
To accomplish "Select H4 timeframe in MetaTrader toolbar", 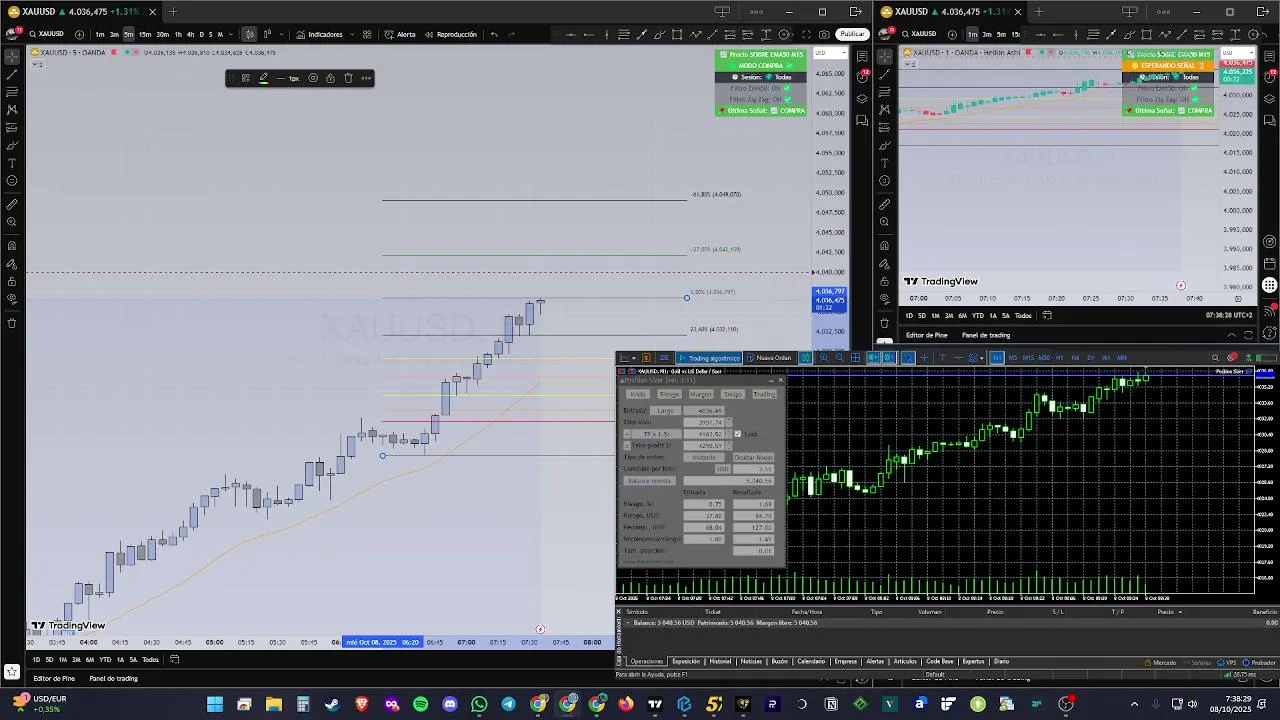I will 1075,358.
